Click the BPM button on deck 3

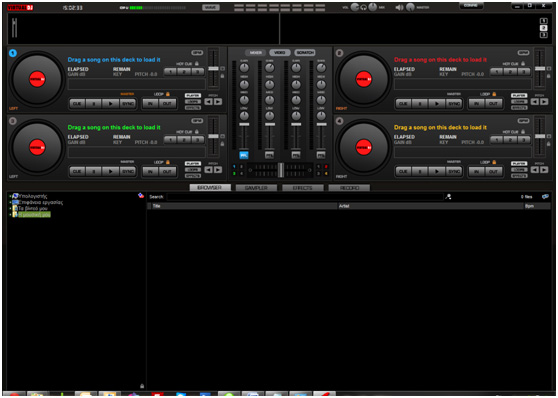pos(197,121)
